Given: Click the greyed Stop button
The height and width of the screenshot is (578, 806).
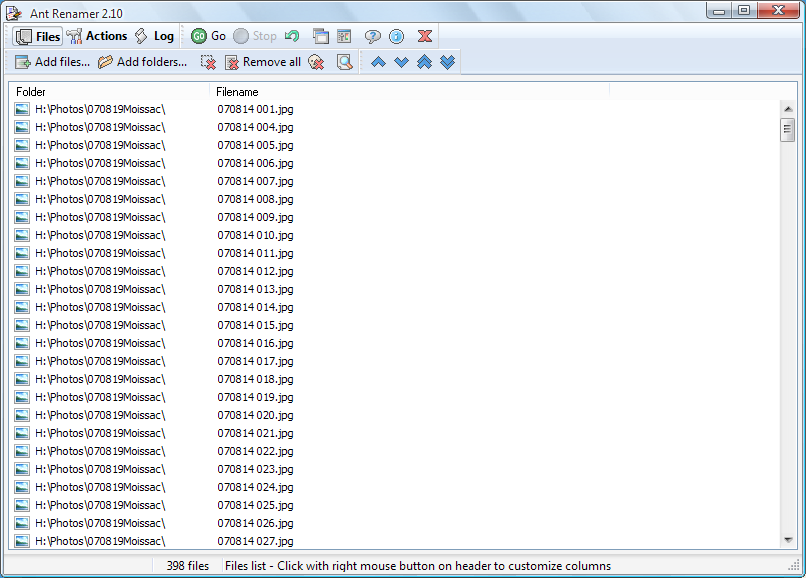Looking at the screenshot, I should [x=255, y=36].
